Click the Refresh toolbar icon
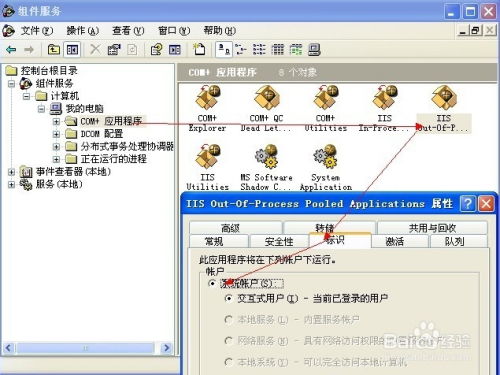The height and width of the screenshot is (375, 500). (x=132, y=50)
